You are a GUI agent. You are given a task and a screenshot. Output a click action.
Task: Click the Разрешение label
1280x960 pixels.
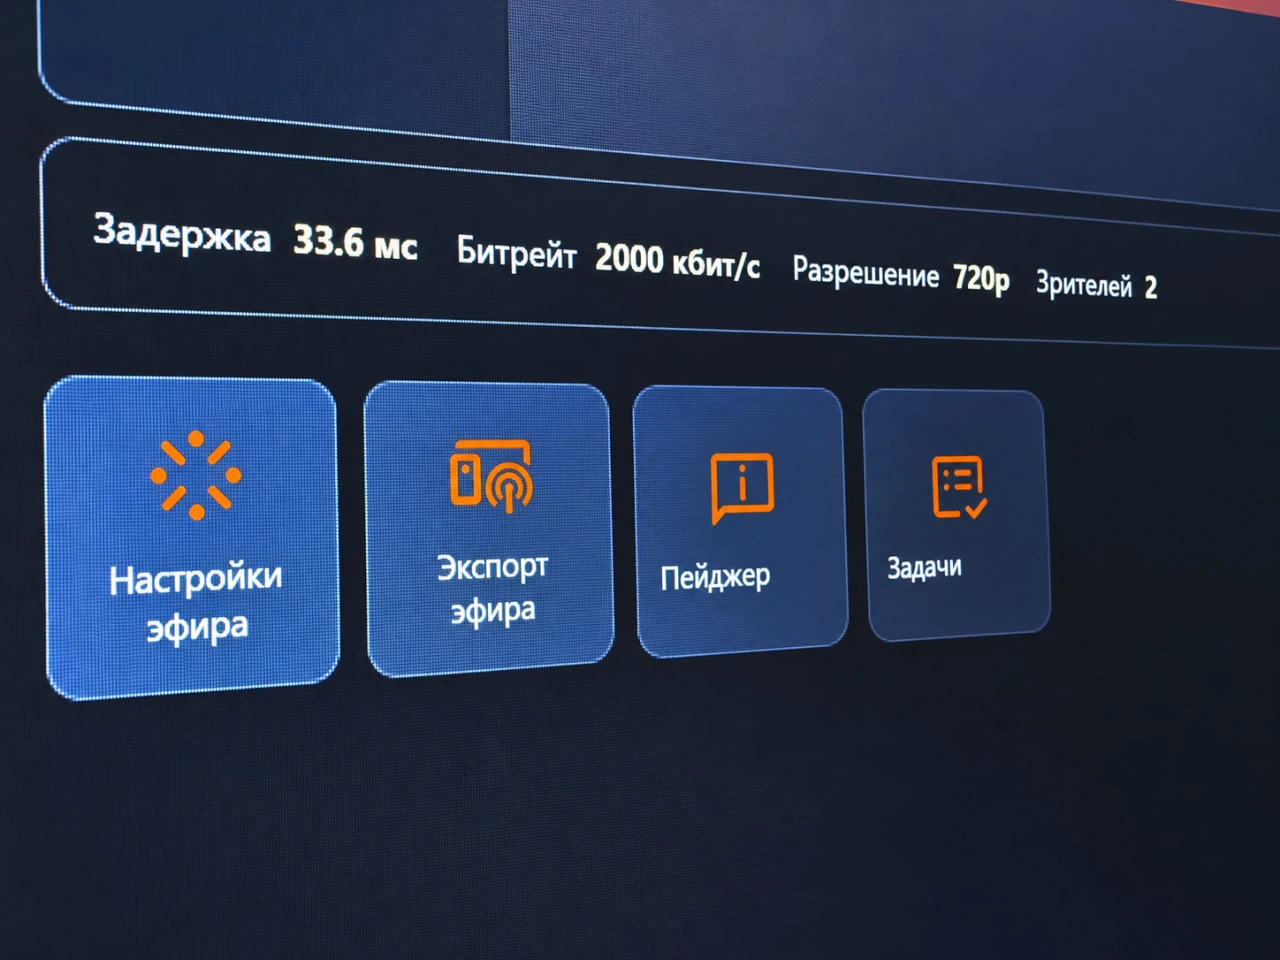pyautogui.click(x=865, y=273)
